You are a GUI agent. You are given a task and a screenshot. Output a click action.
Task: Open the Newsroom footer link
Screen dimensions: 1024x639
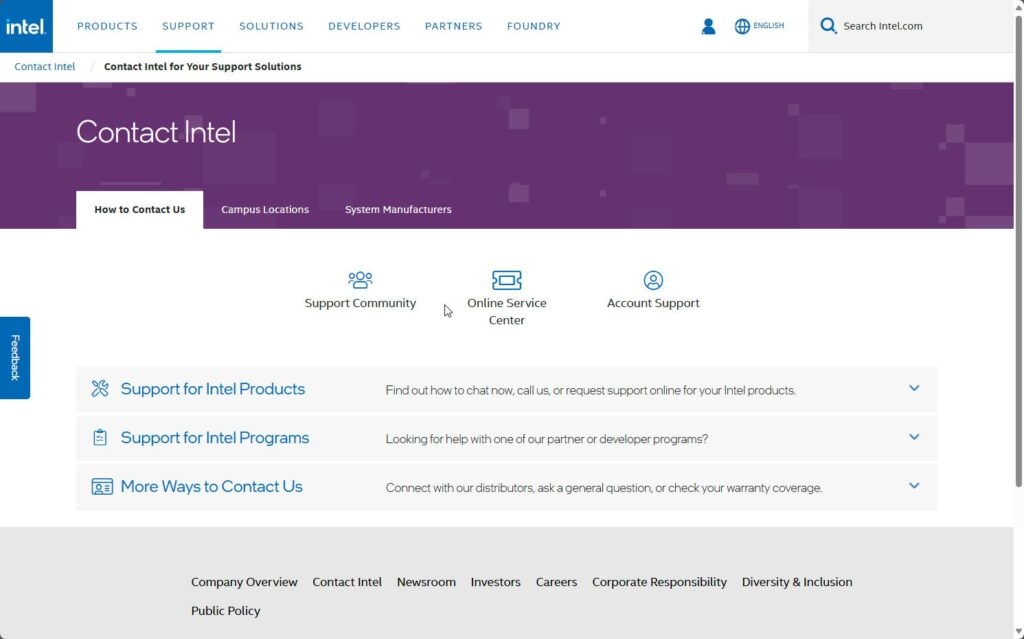click(426, 582)
